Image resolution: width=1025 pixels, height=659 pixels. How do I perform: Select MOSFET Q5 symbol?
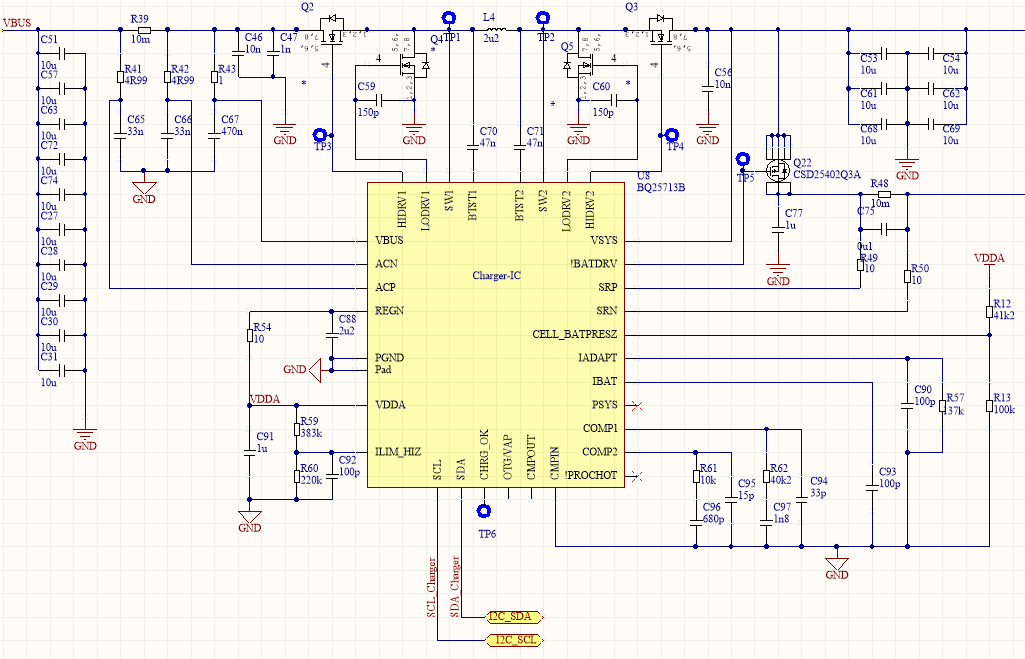coord(580,65)
